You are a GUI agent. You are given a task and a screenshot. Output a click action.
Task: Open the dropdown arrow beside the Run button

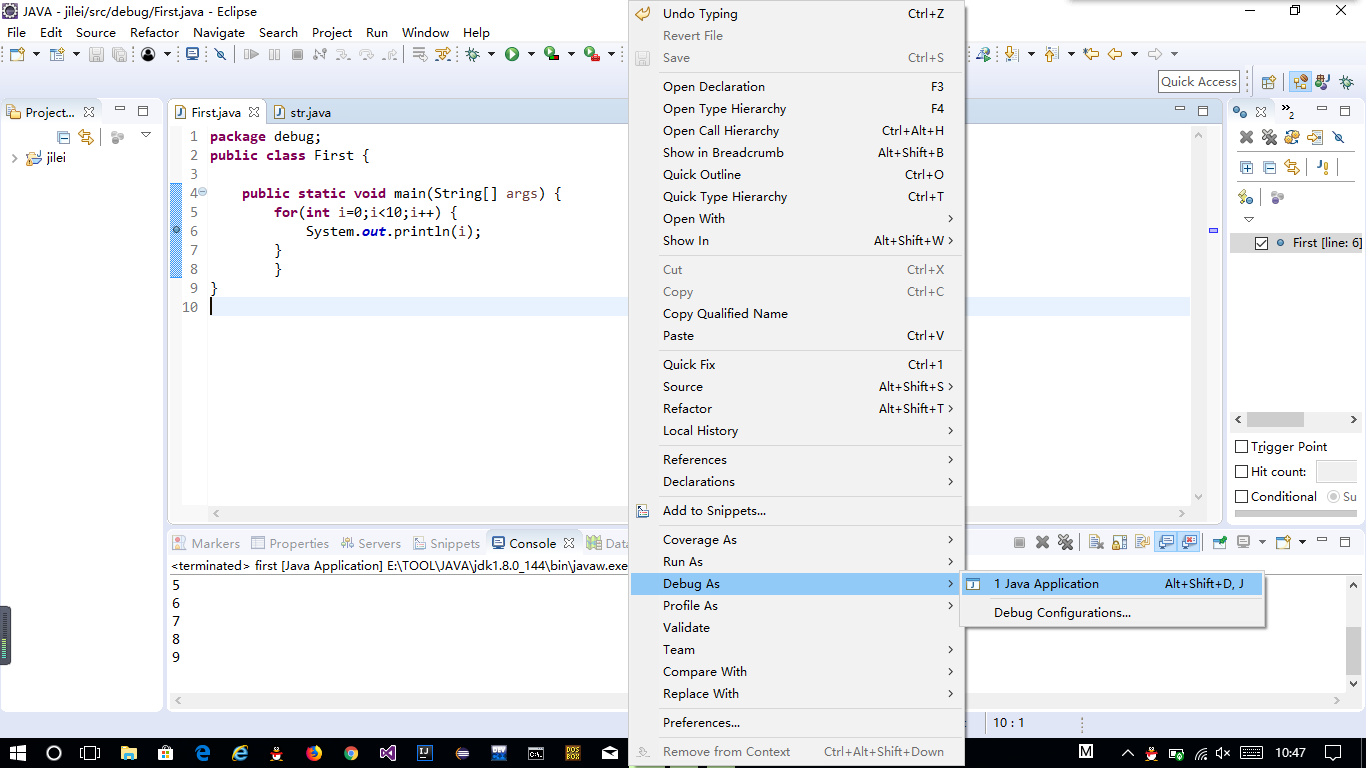pos(531,54)
